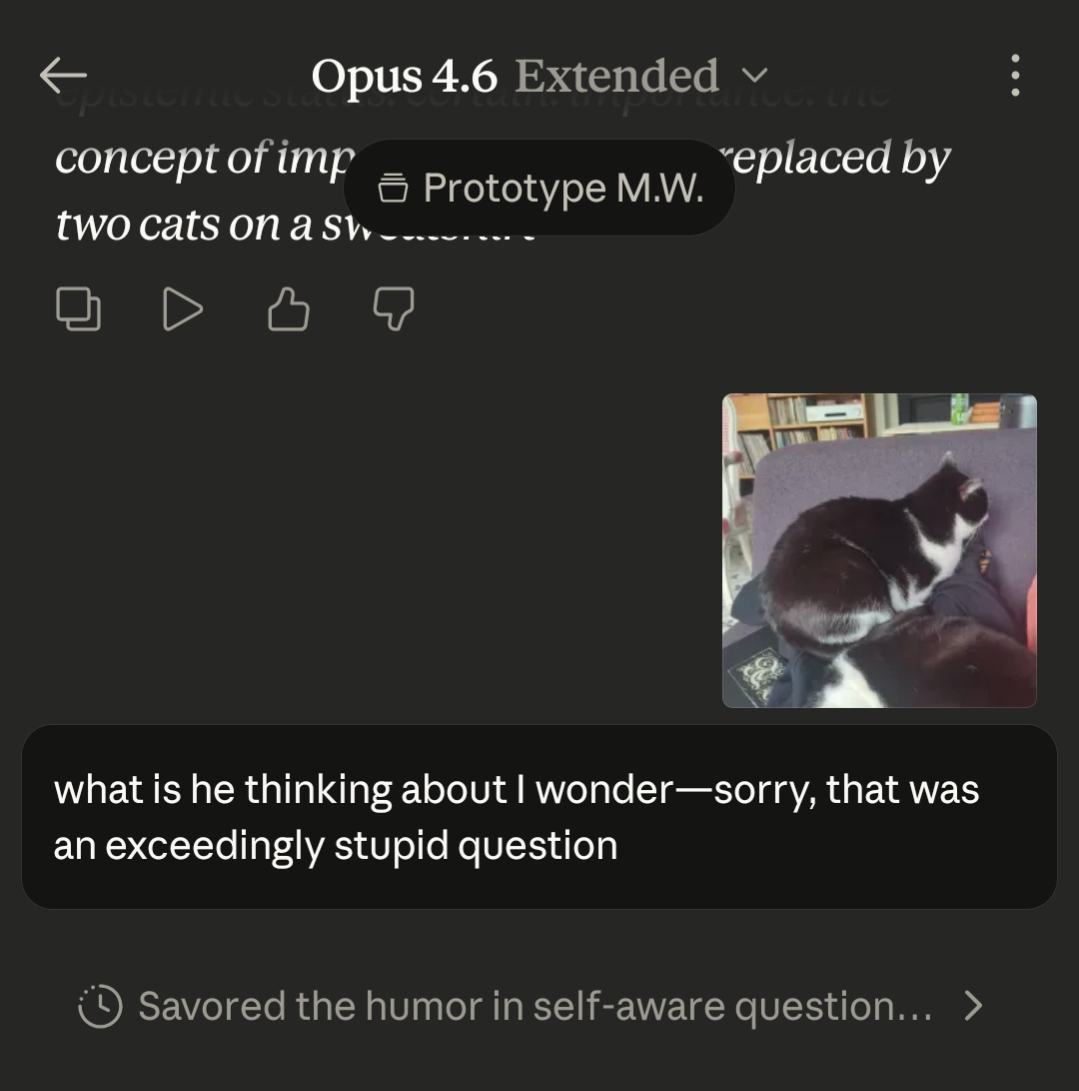Screen dimensions: 1079x1091
Task: Open the 'Savored the humor' thinking summary
Action: pos(534,1007)
